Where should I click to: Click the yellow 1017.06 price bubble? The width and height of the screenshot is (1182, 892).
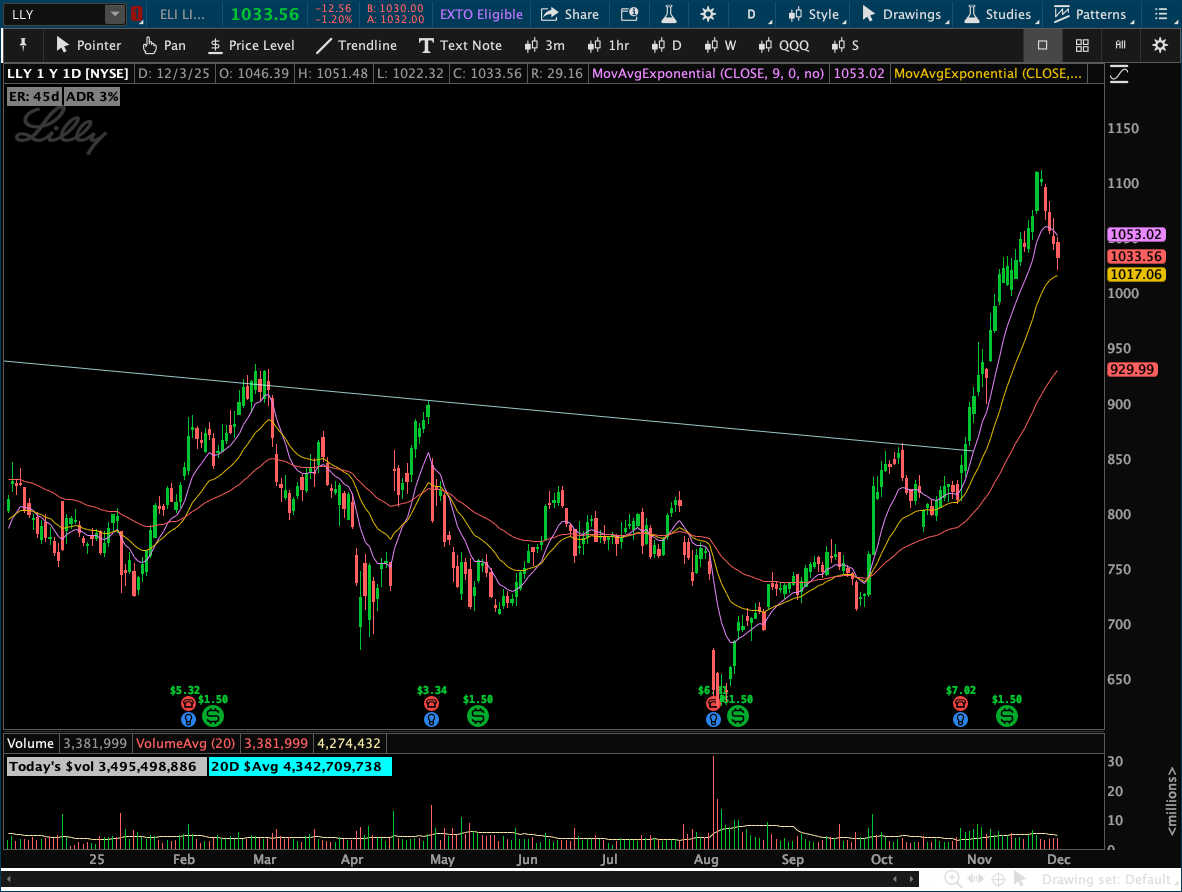[1135, 274]
